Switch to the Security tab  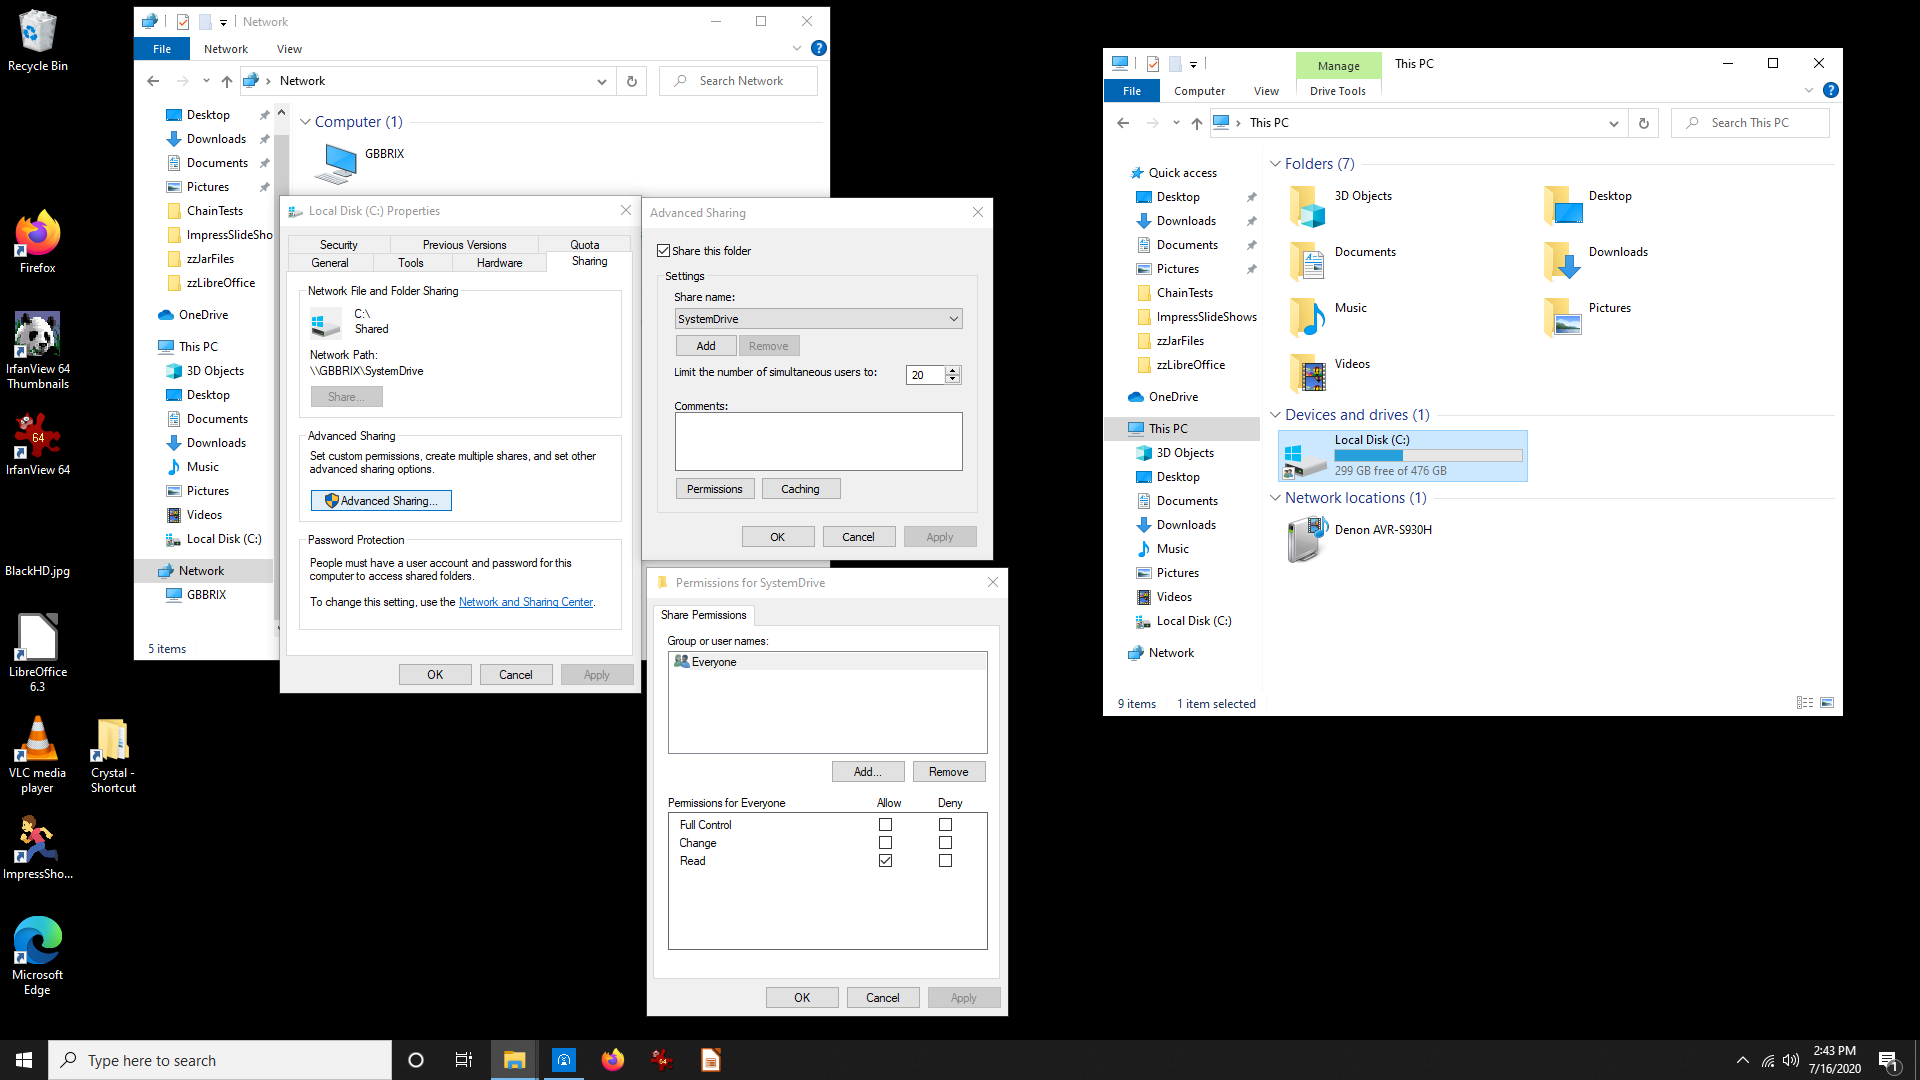point(338,245)
